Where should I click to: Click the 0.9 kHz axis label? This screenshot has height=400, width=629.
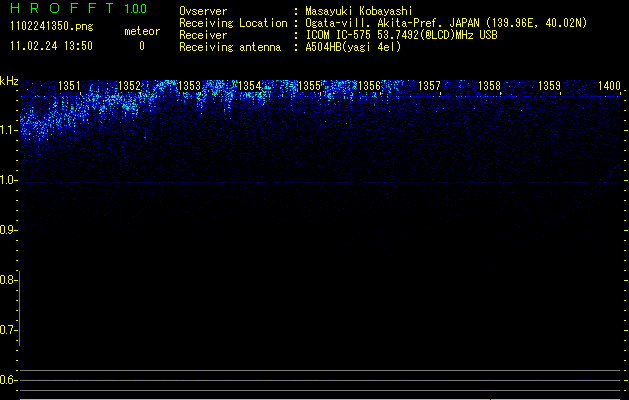(8, 230)
